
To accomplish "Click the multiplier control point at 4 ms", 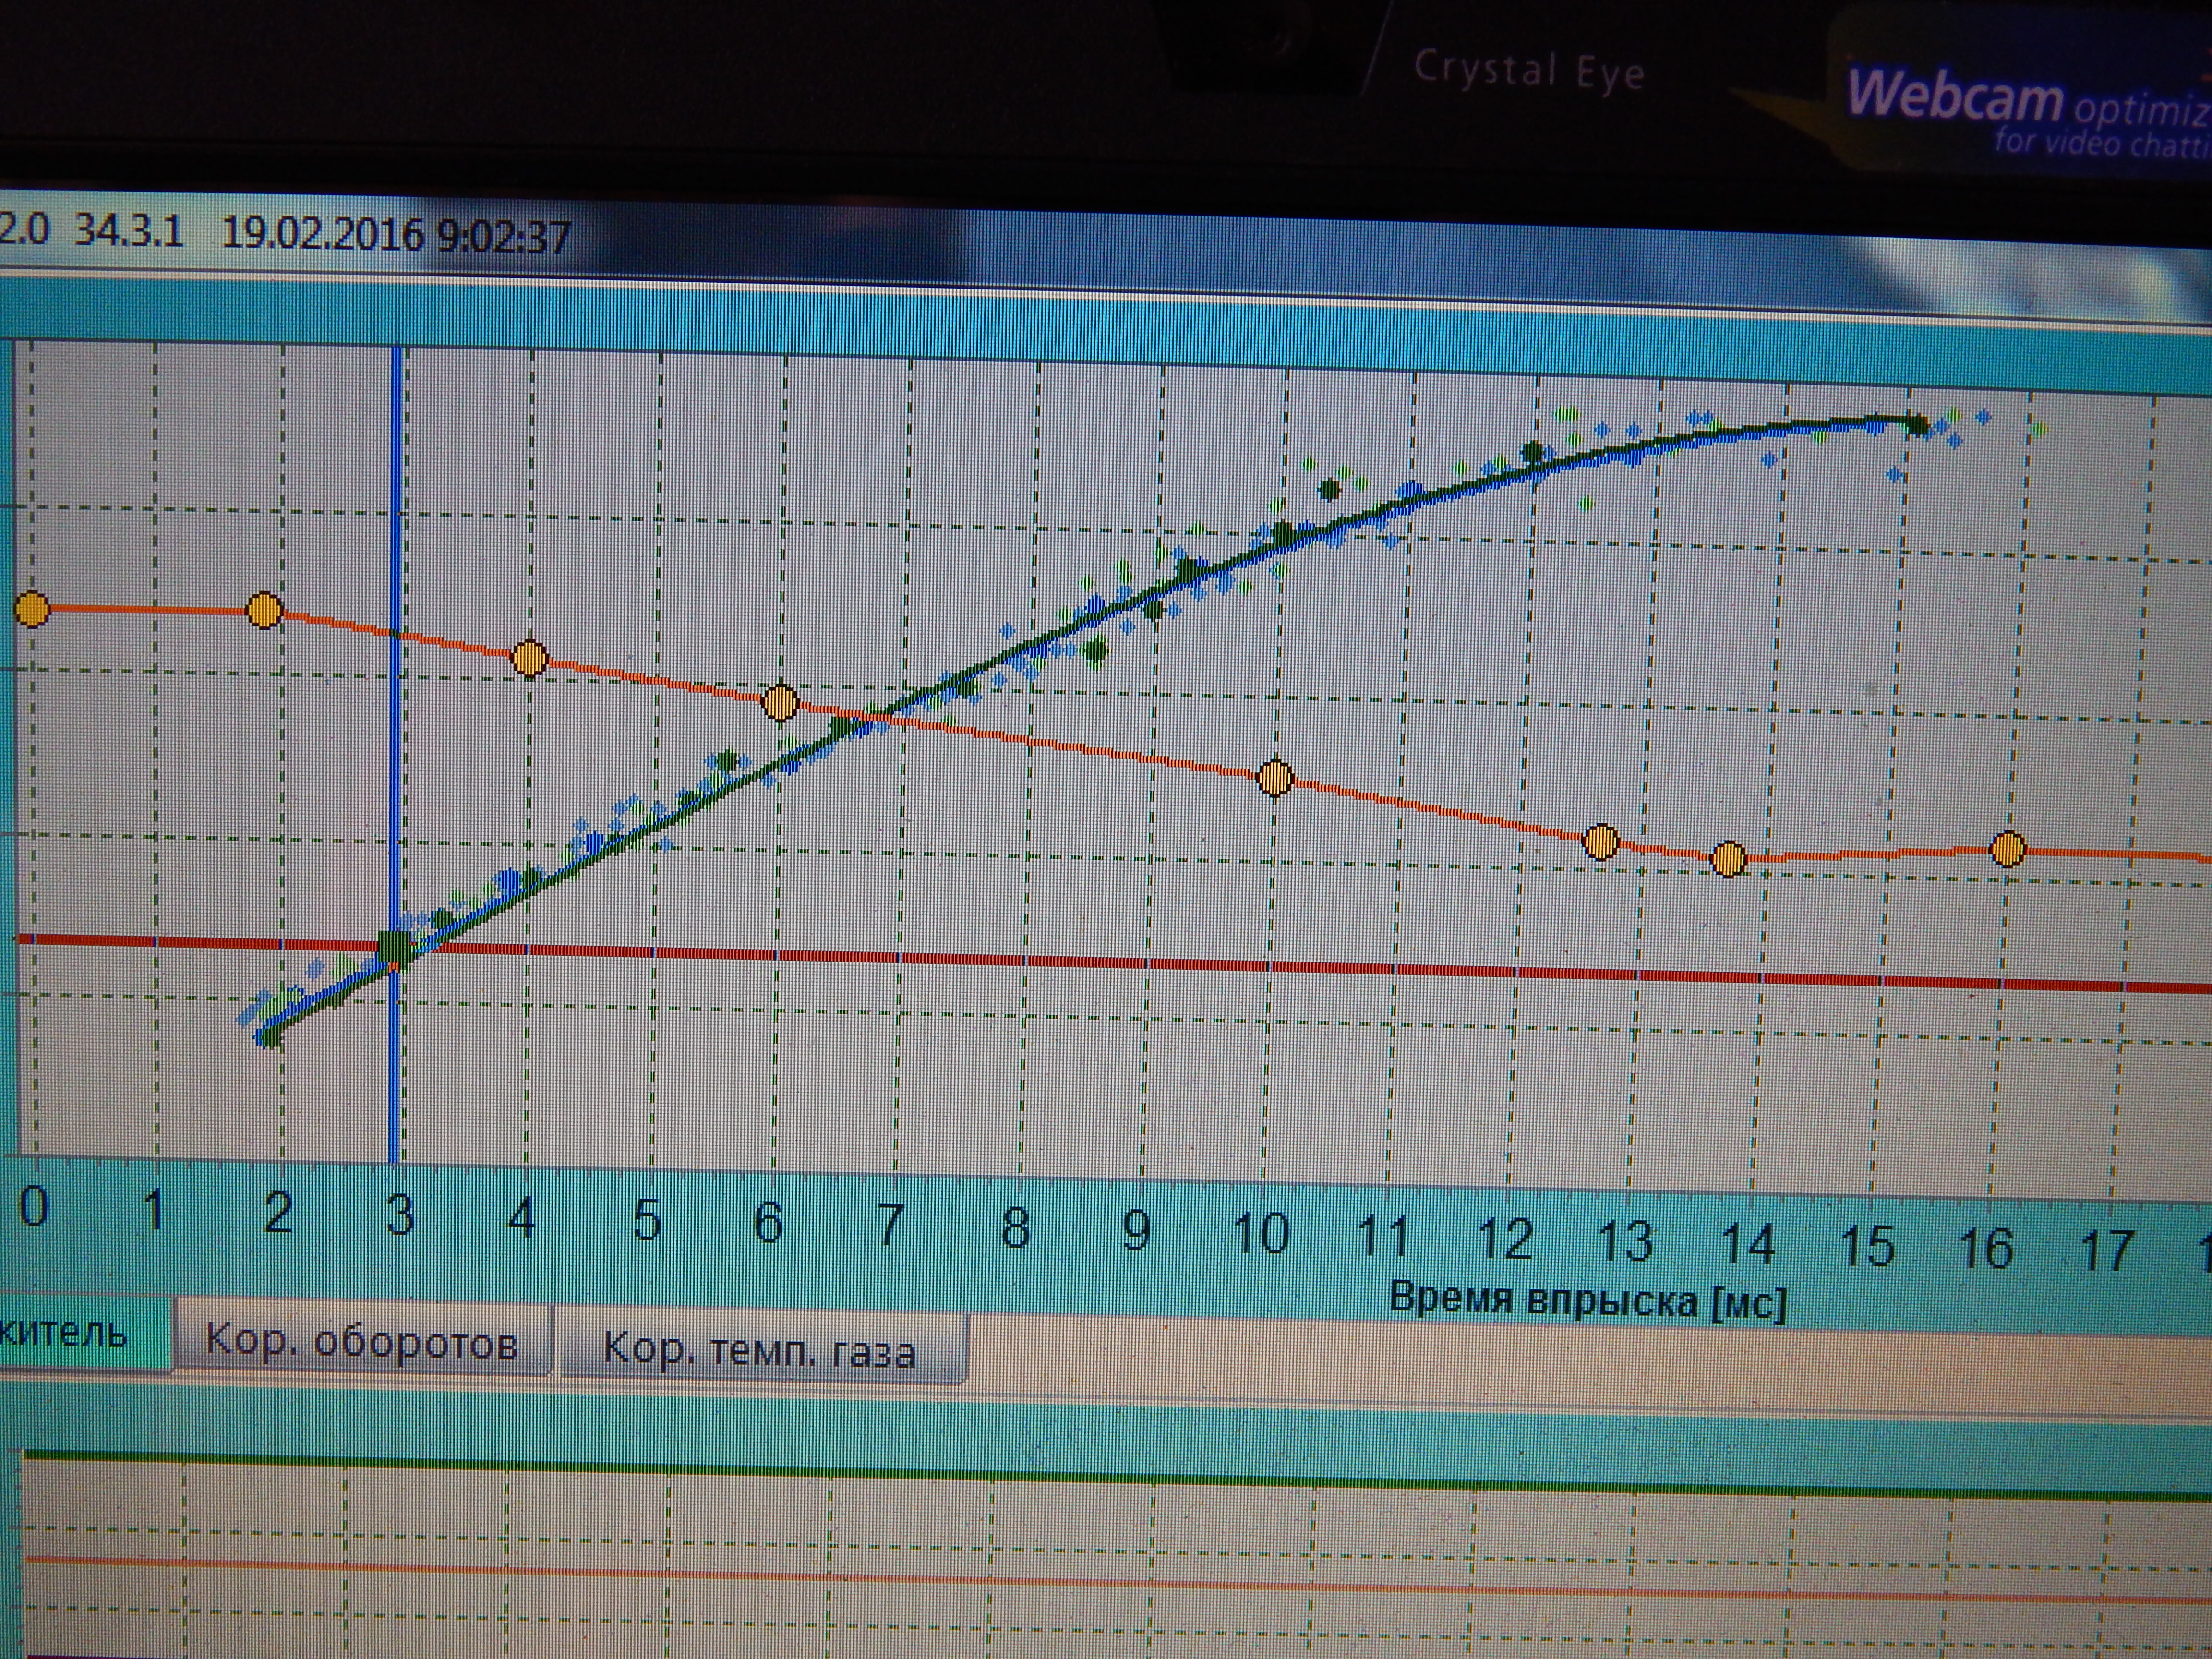I will click(x=529, y=658).
